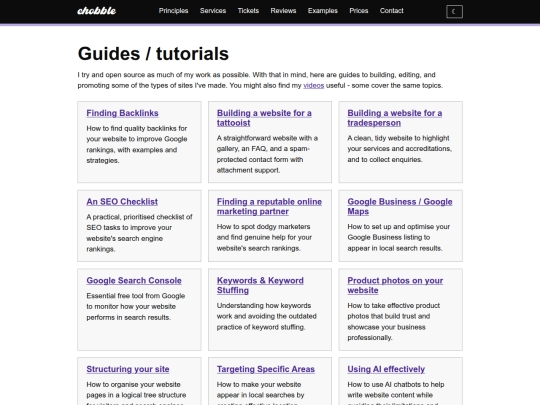Click text 'Understanding how keywords work'

click(x=267, y=316)
